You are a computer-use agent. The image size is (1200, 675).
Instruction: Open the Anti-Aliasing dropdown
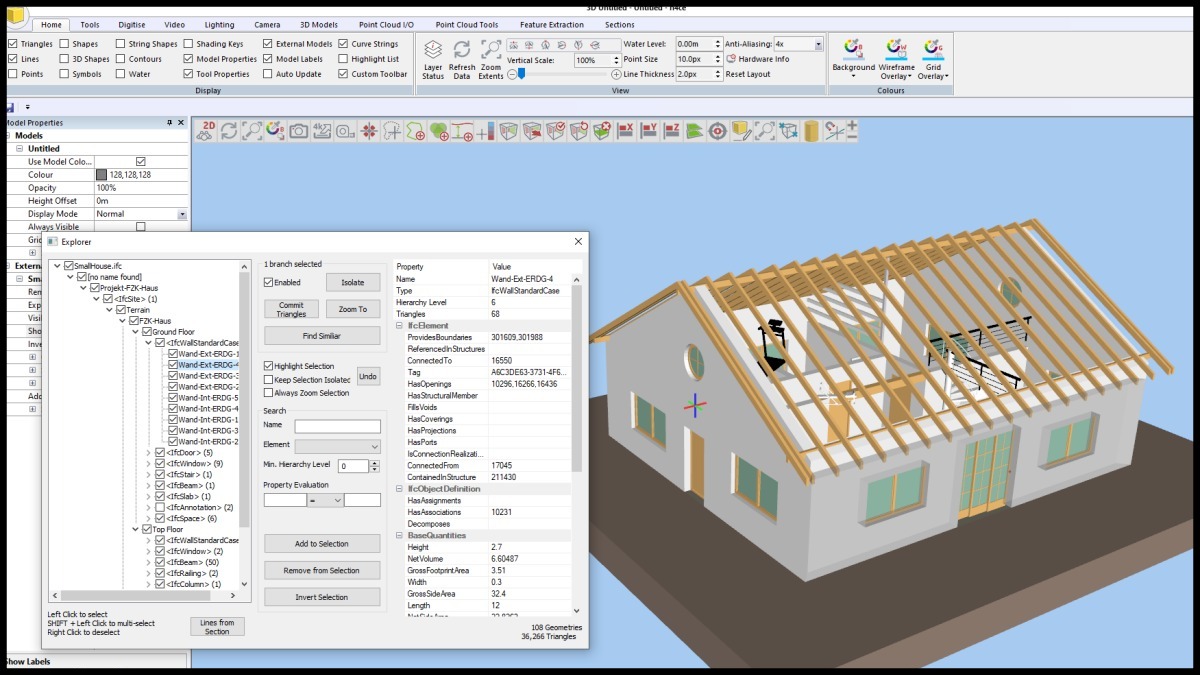[x=818, y=44]
